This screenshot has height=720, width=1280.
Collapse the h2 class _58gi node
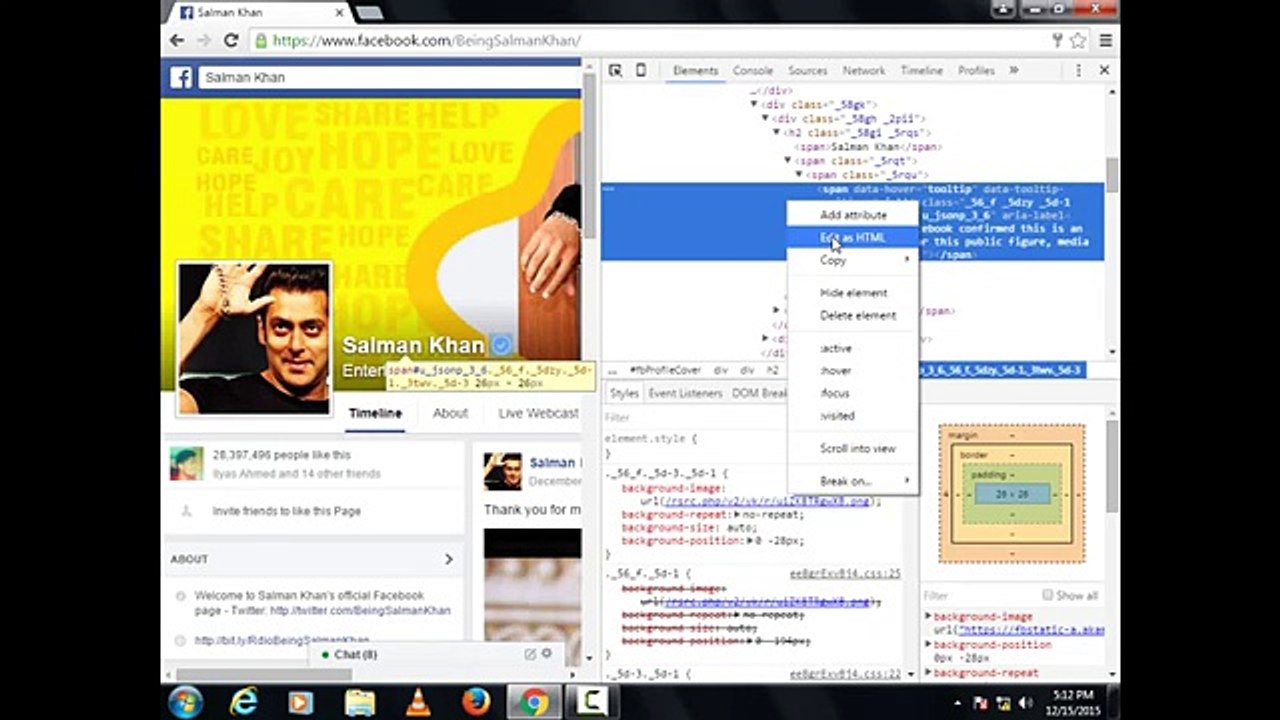(x=776, y=132)
